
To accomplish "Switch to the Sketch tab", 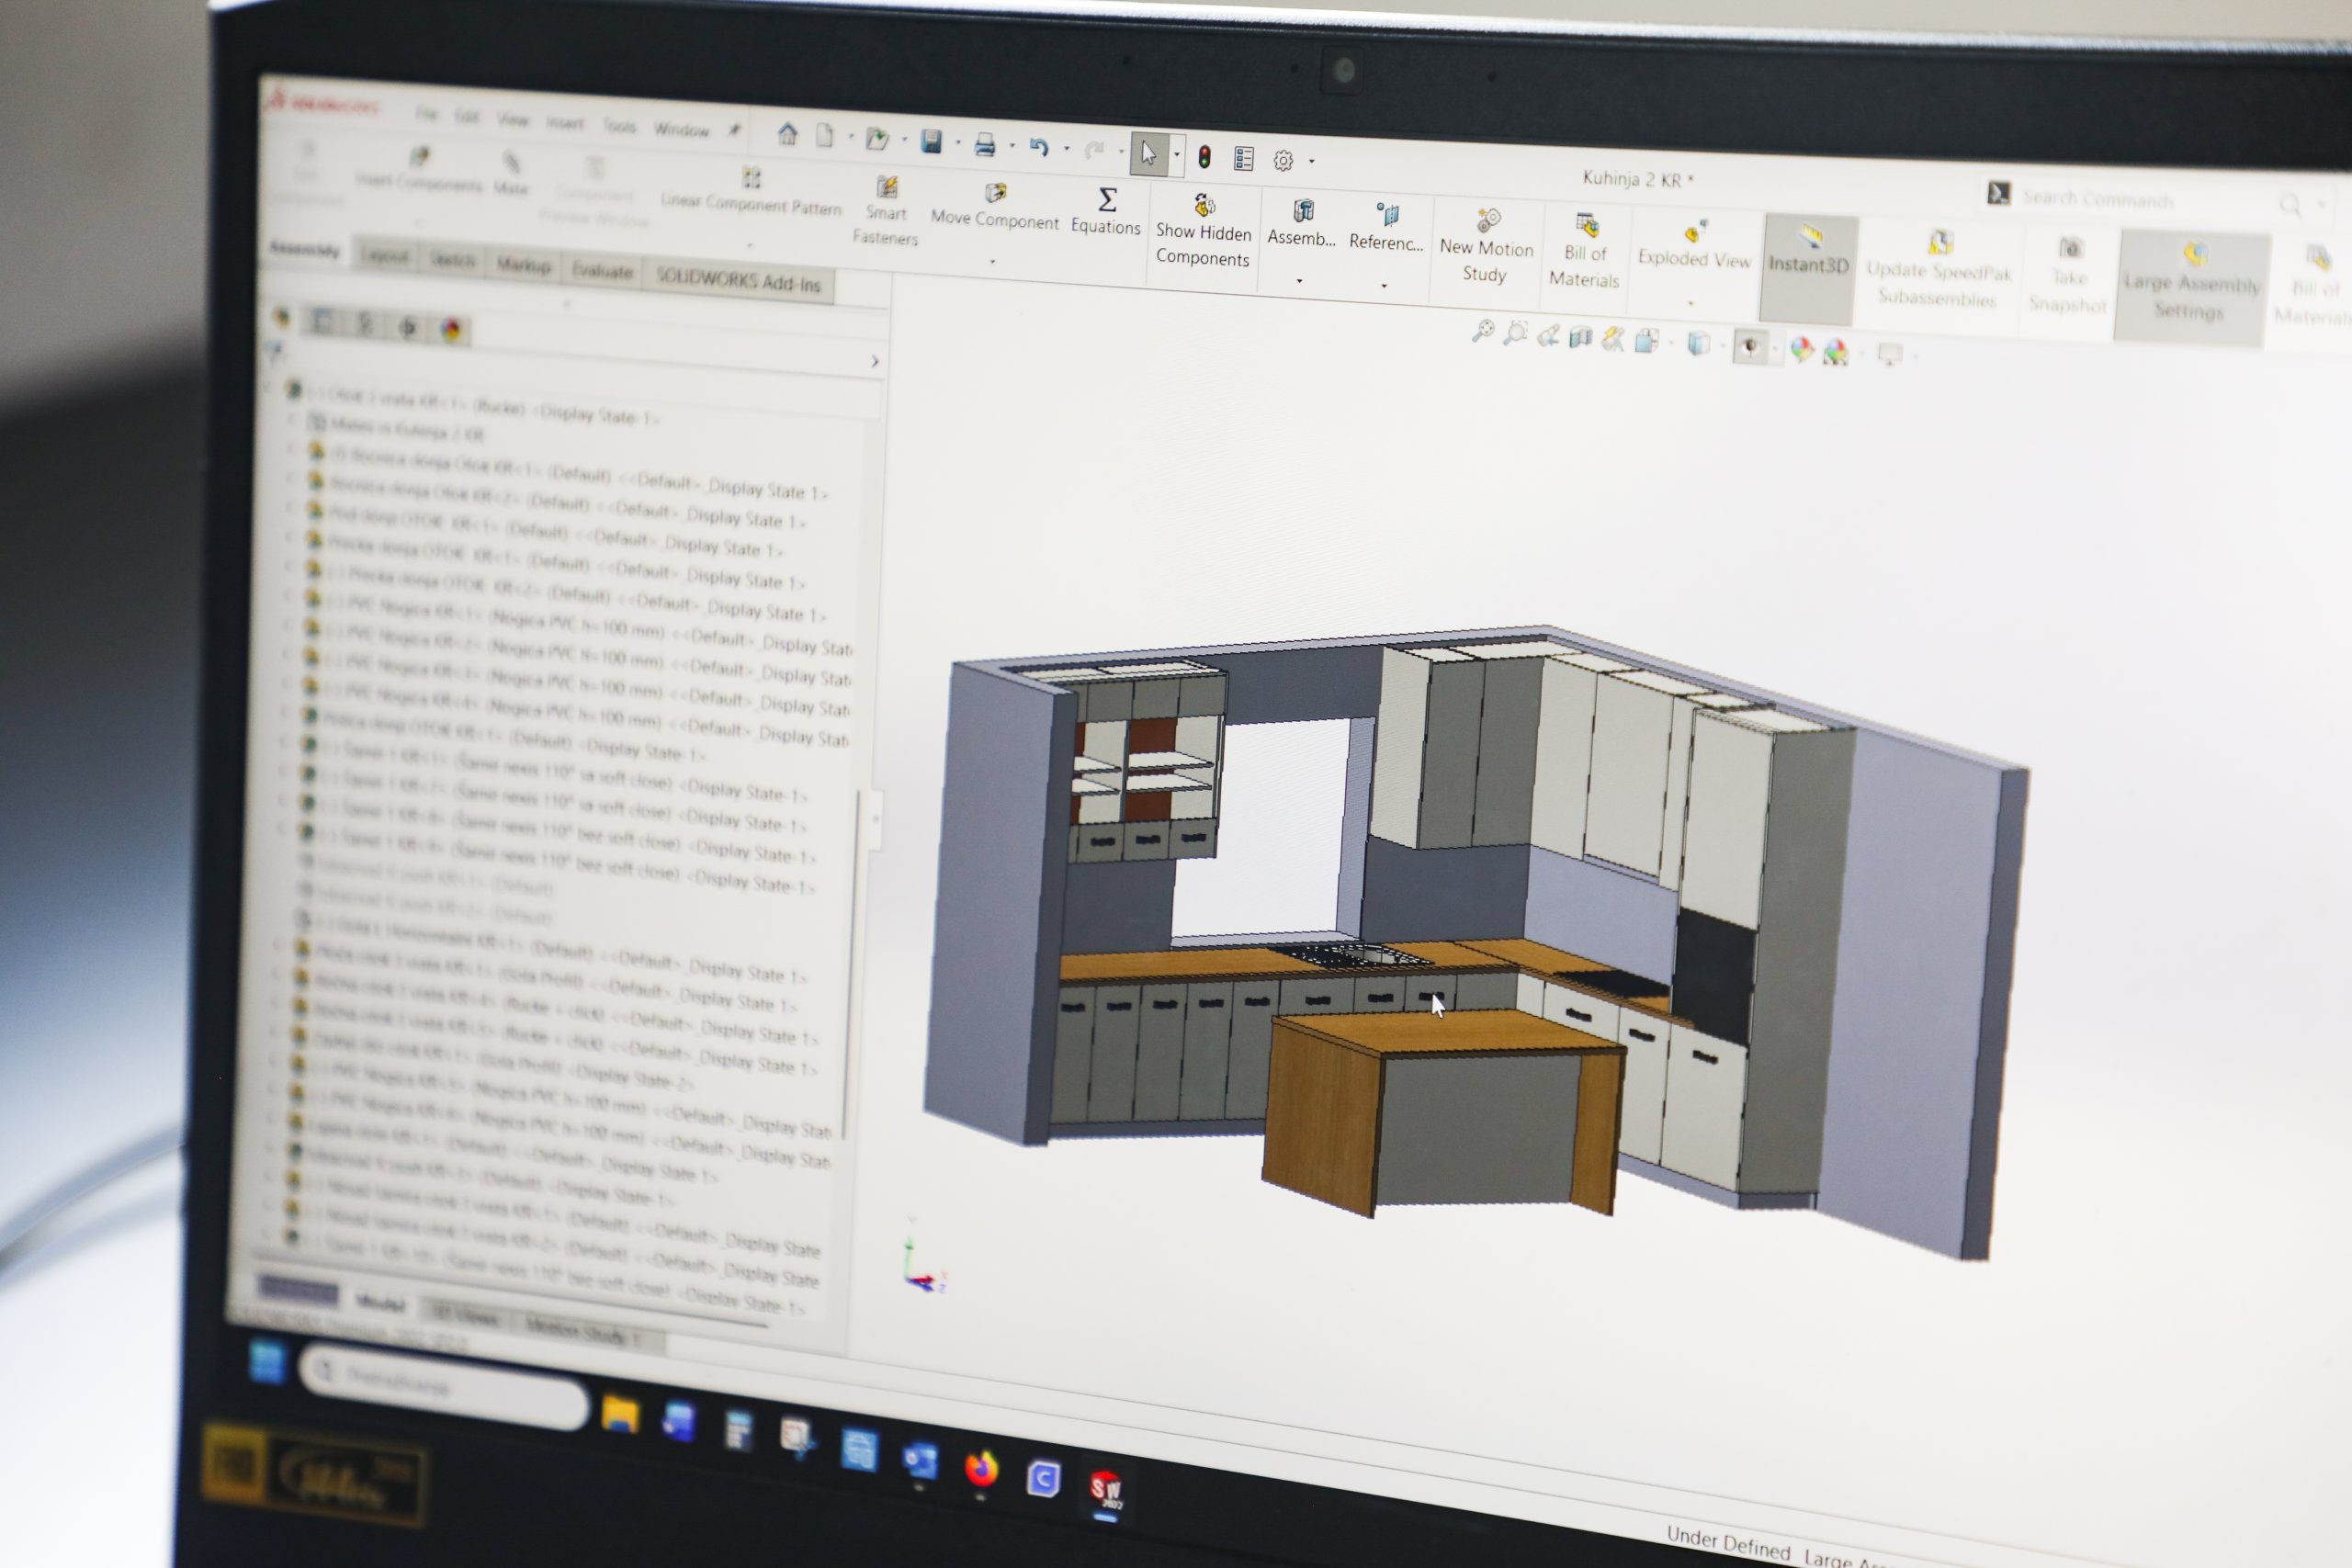I will 453,260.
